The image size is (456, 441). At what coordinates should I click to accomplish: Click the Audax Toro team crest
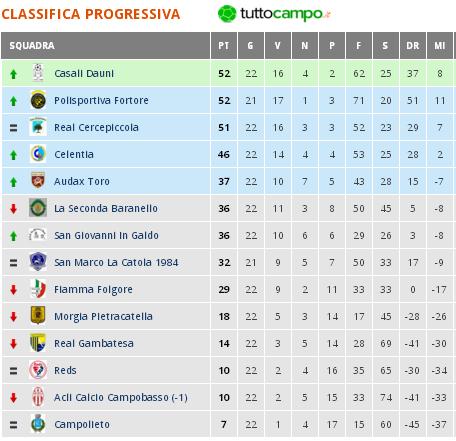pyautogui.click(x=38, y=181)
